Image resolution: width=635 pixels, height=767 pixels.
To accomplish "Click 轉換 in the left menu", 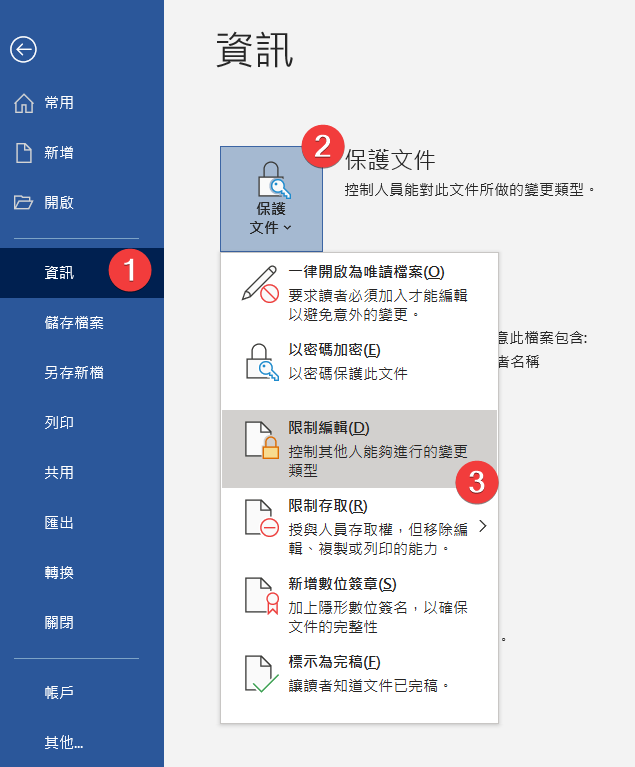I will pos(59,572).
